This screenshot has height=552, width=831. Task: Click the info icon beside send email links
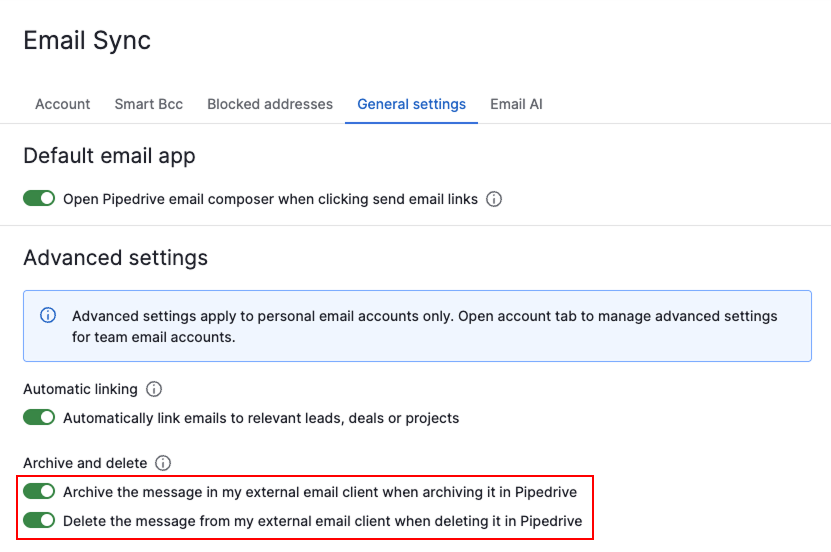click(x=494, y=199)
